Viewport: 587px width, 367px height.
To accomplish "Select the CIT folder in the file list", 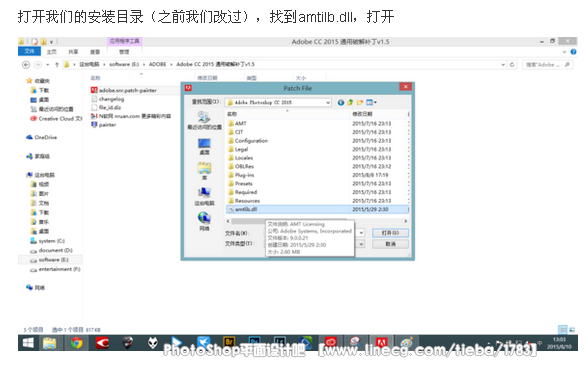I will tap(236, 132).
